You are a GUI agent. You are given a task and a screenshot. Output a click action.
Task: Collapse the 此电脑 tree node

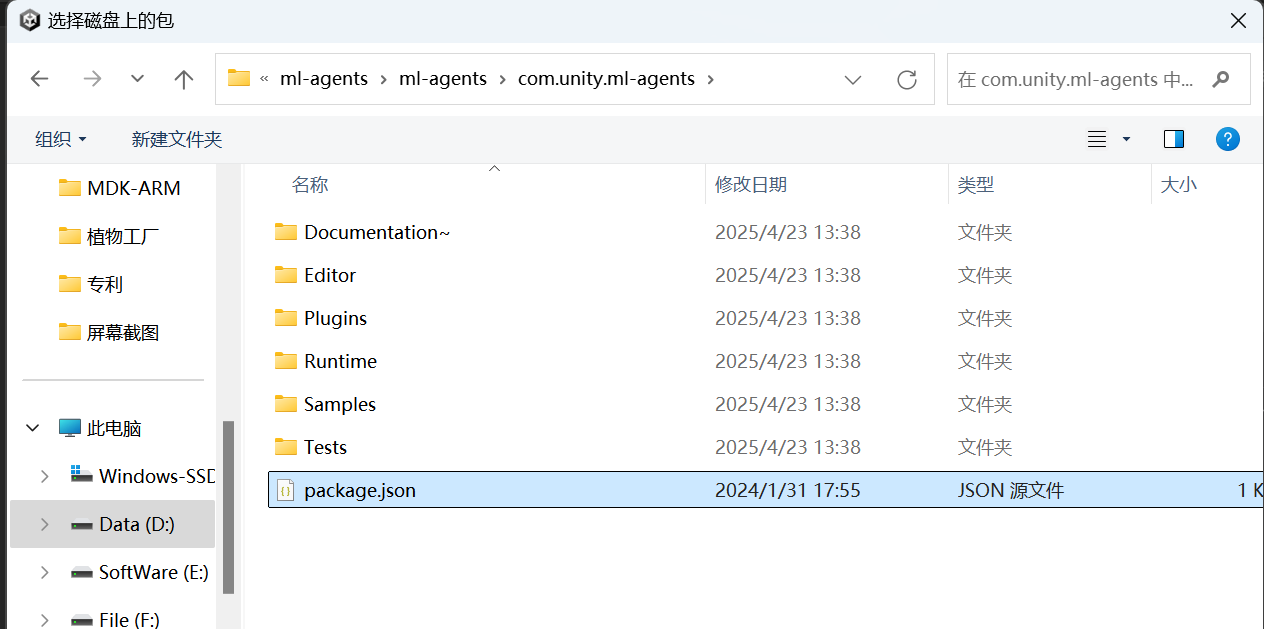[33, 428]
